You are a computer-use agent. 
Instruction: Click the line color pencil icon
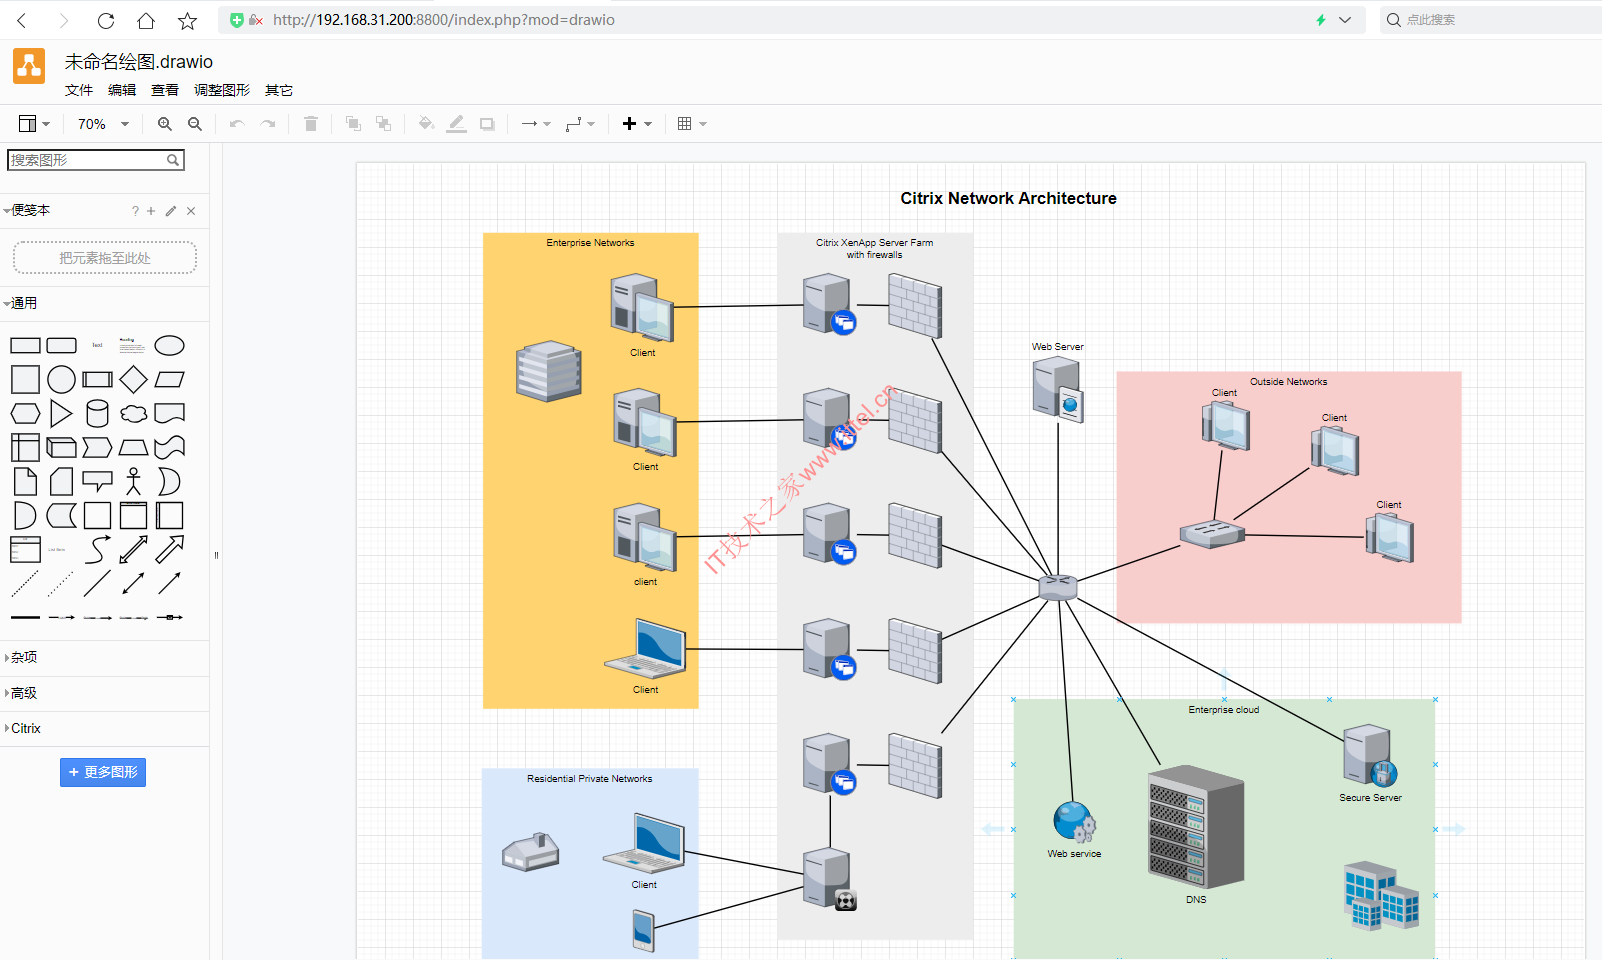(456, 124)
